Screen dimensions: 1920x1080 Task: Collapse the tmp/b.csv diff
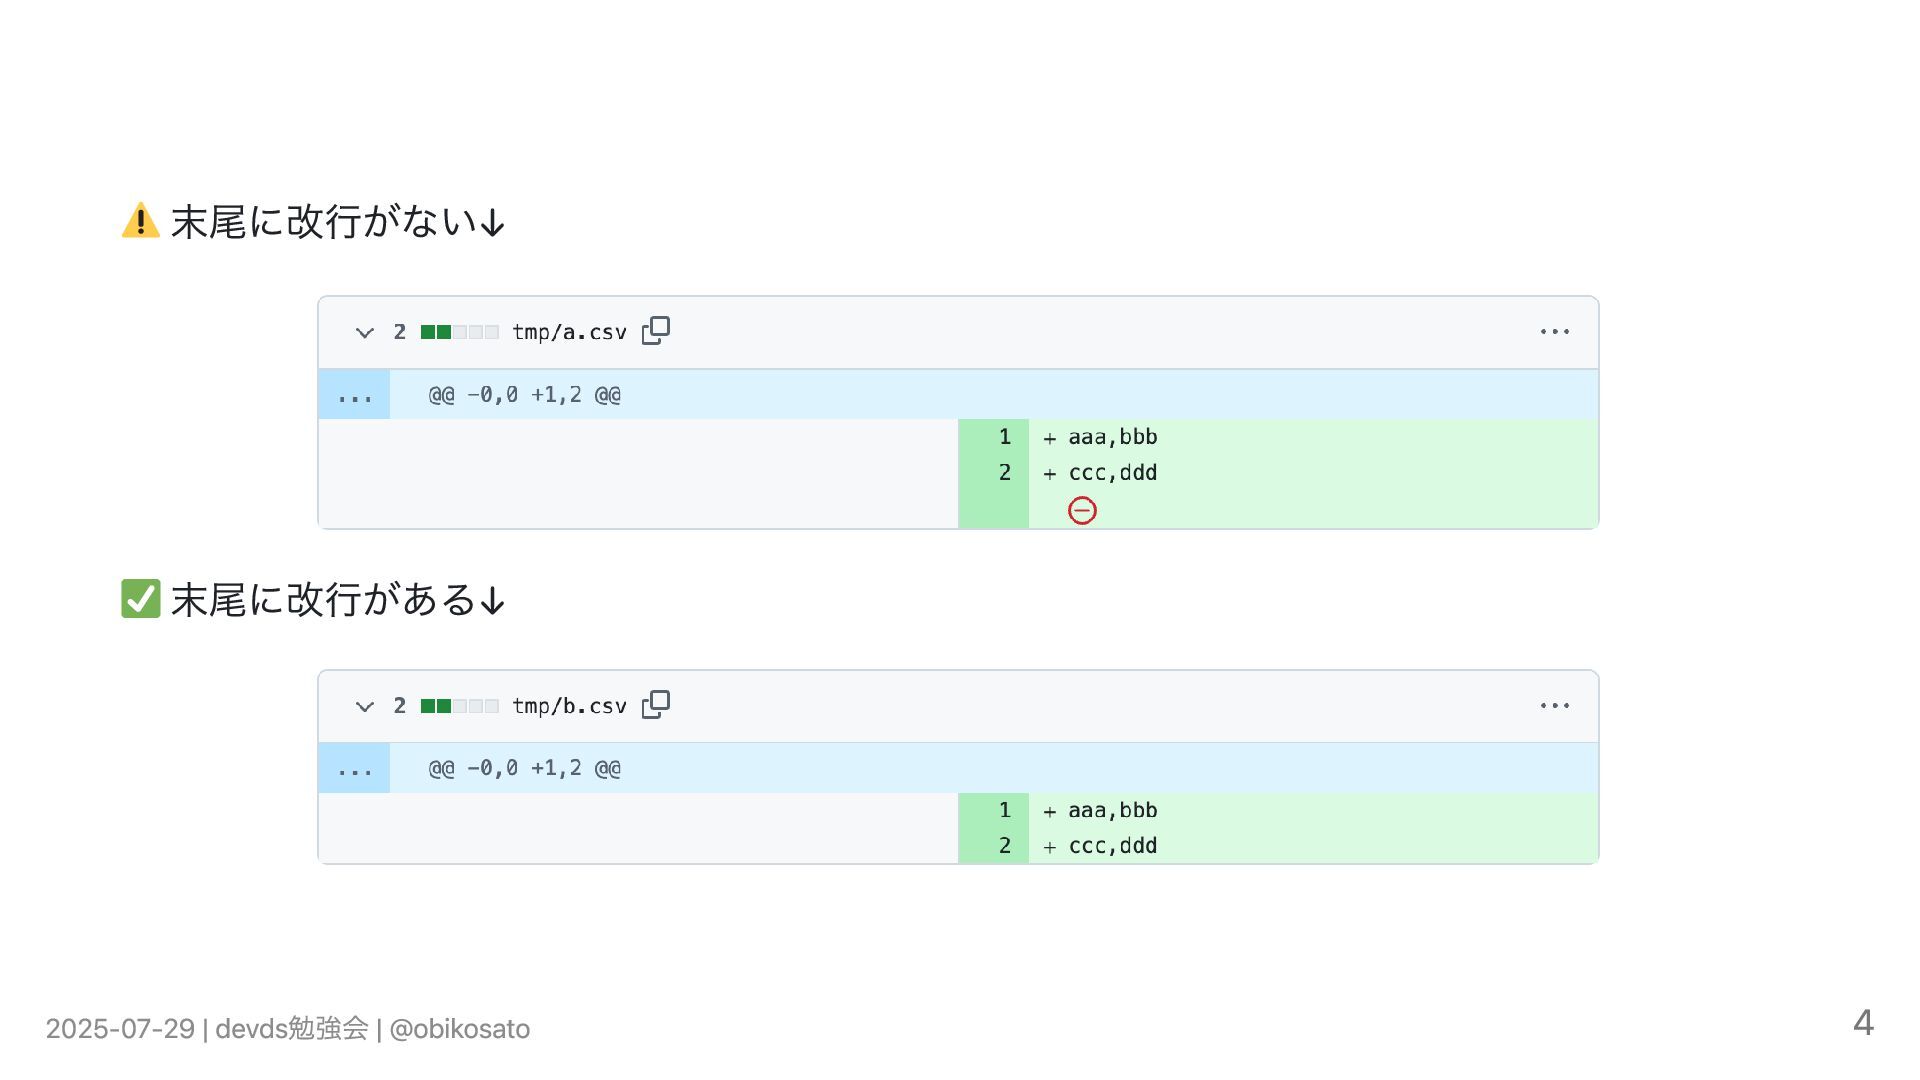click(x=365, y=706)
